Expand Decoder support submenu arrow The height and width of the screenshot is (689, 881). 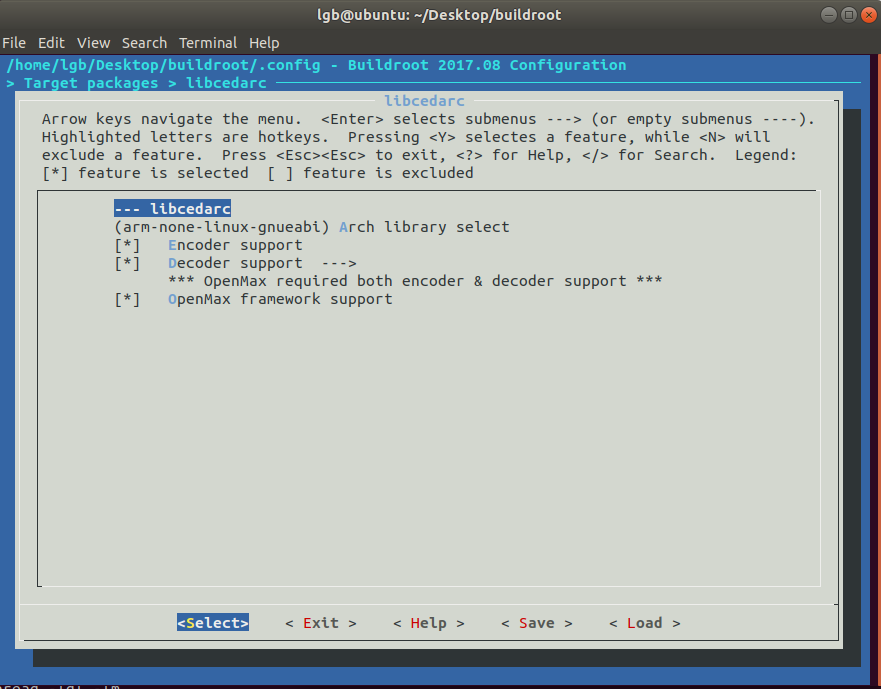[x=339, y=264]
